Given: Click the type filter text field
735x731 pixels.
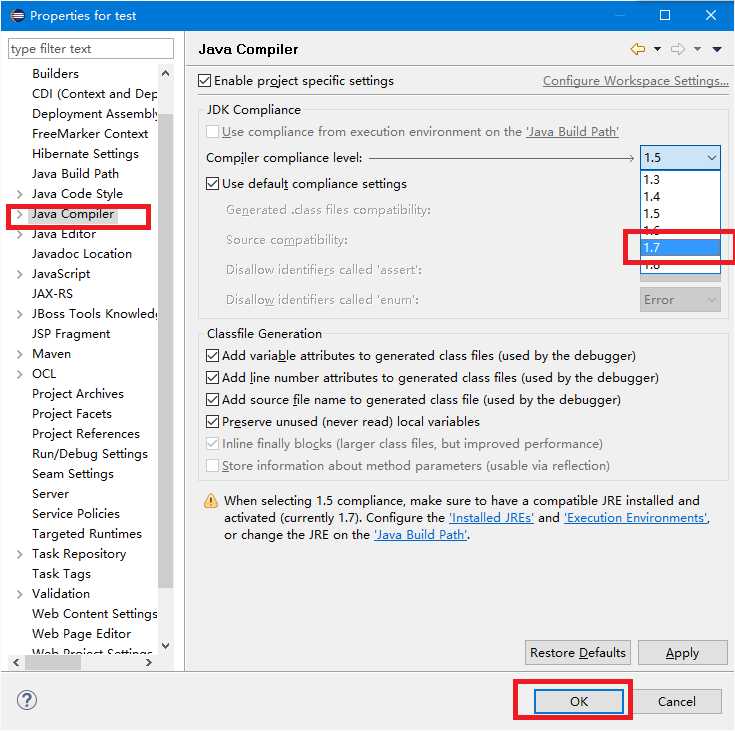Looking at the screenshot, I should click(x=91, y=49).
